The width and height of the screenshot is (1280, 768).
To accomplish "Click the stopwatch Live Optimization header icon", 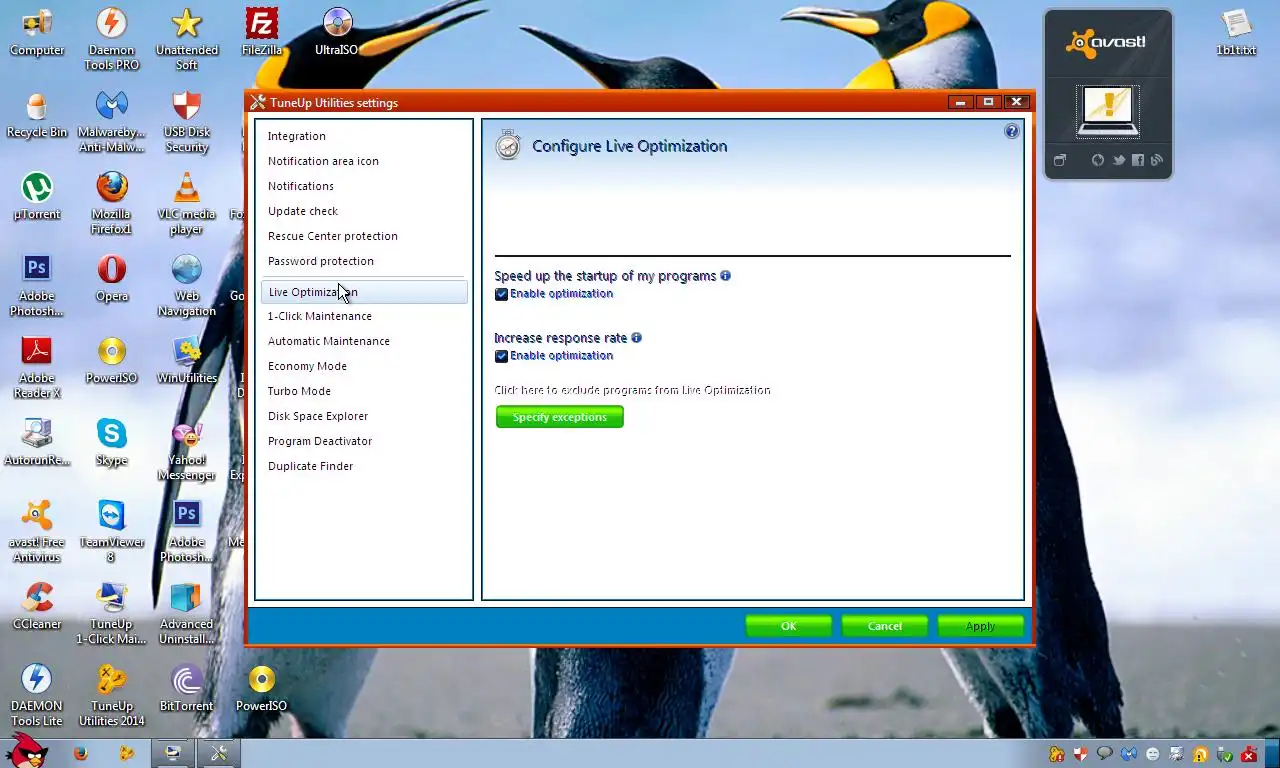I will (x=508, y=145).
